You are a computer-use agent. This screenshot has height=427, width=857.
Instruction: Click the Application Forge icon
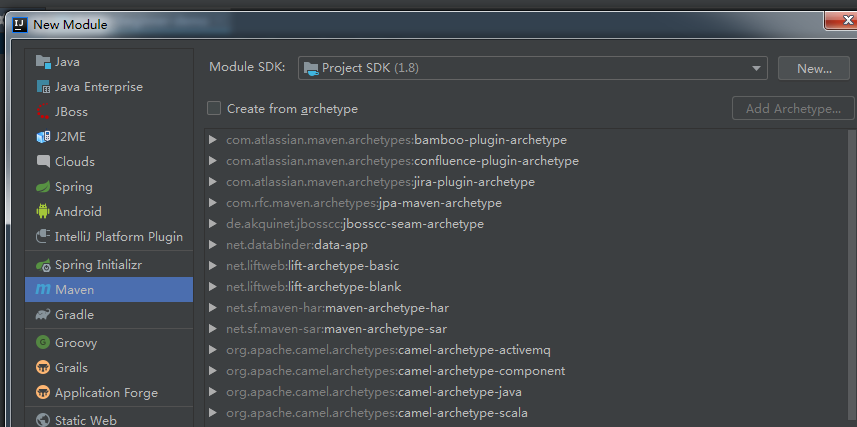[43, 393]
